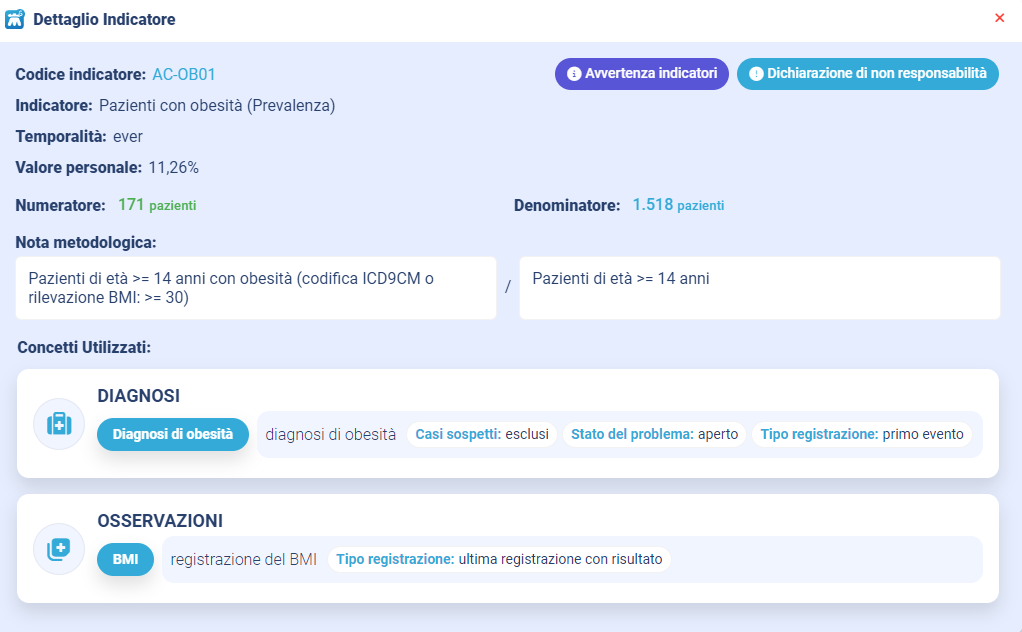Click the Valore personale 11,26% value
Viewport: 1022px width, 632px height.
point(174,167)
